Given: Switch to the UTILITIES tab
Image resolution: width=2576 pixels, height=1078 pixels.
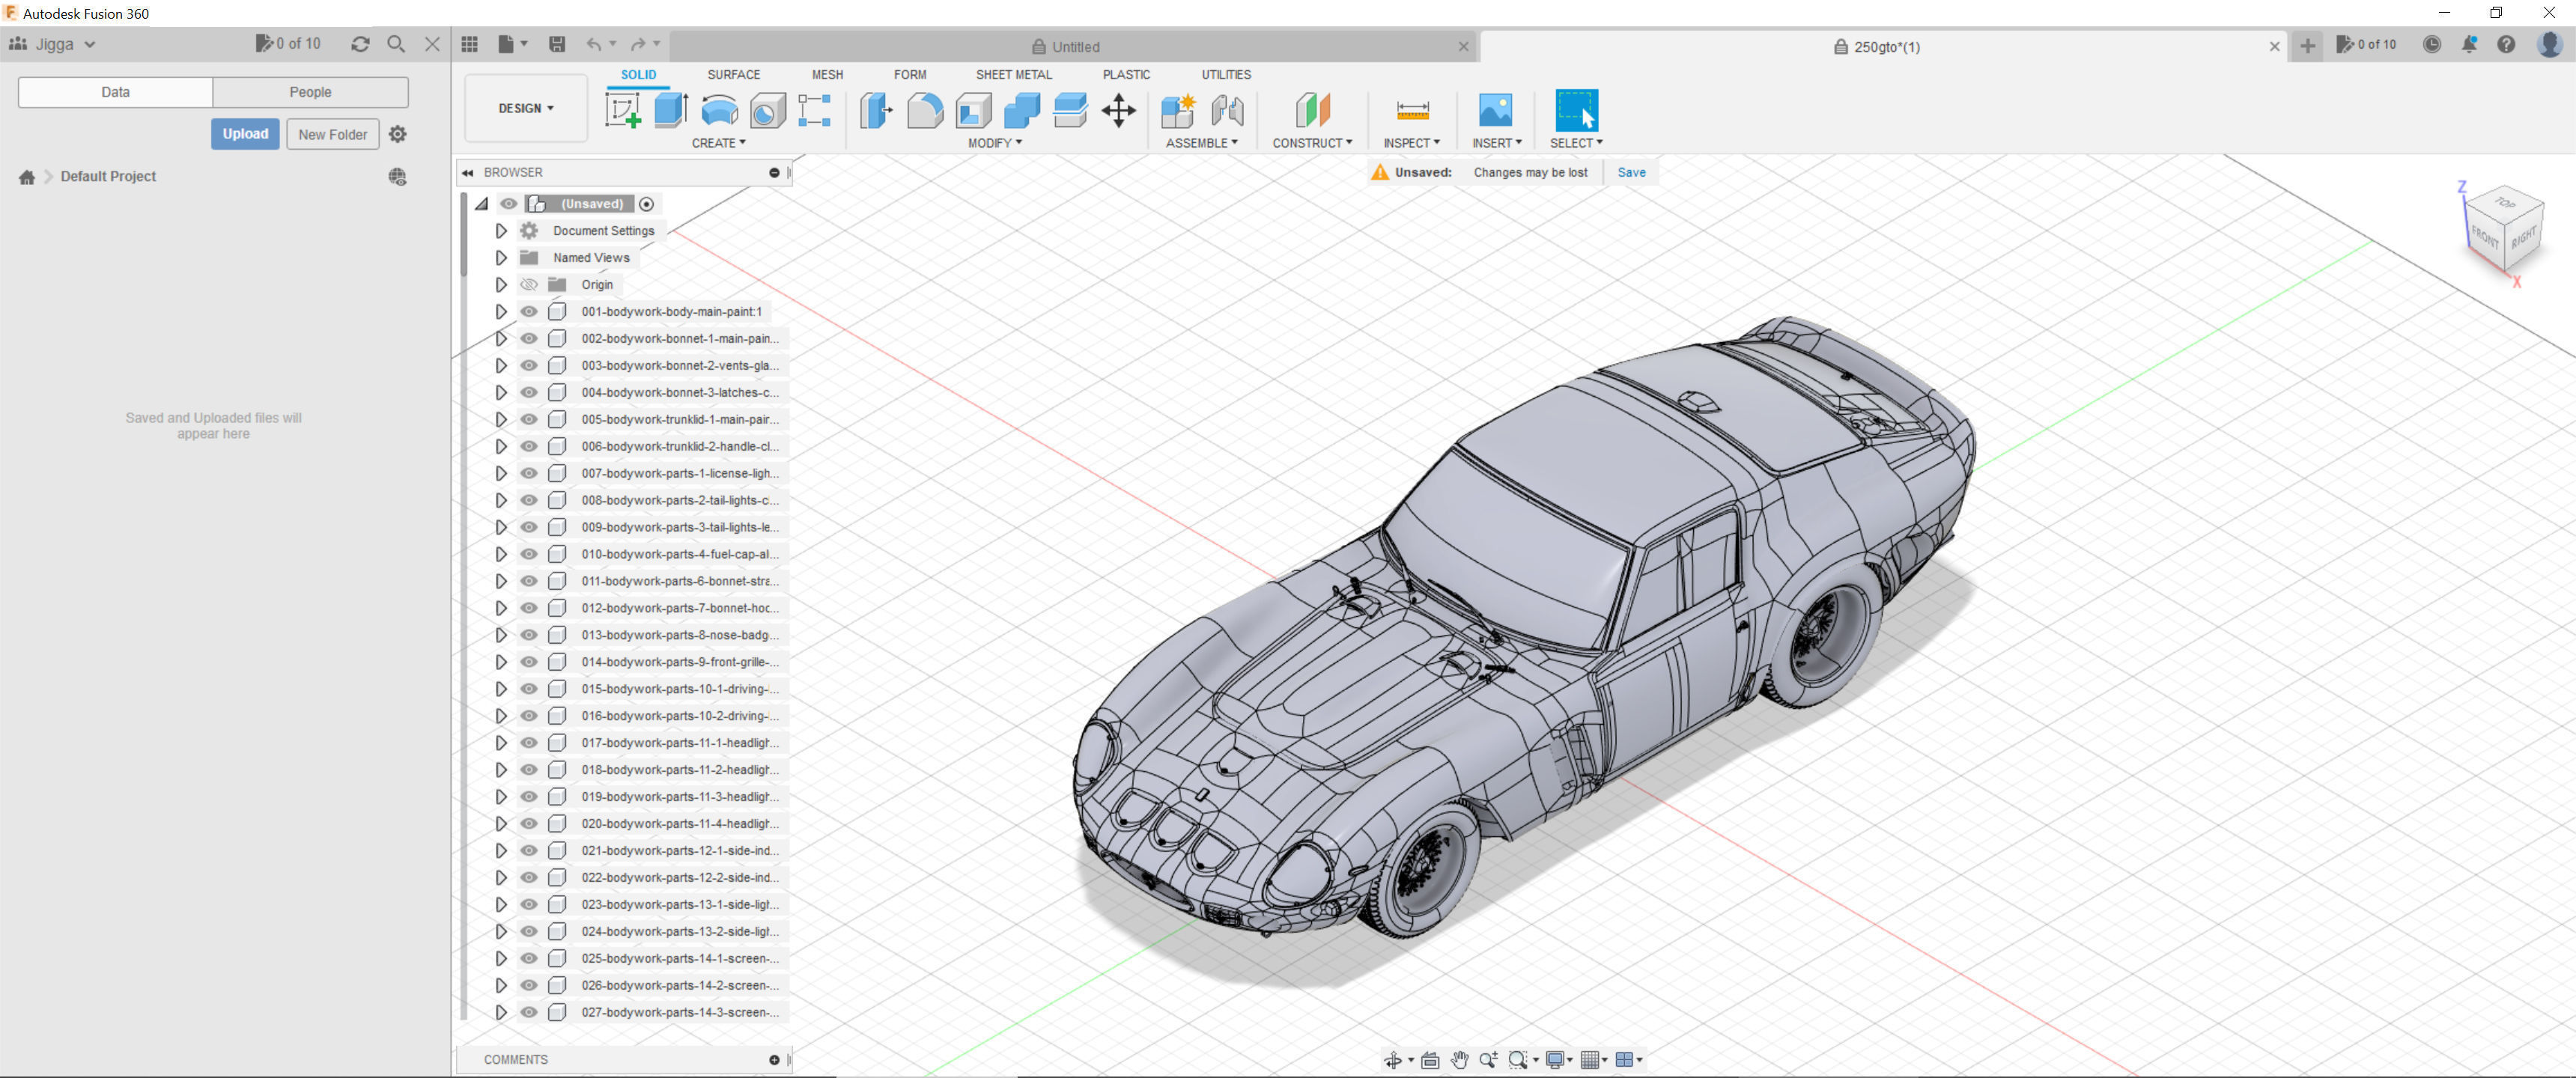Looking at the screenshot, I should [1226, 75].
